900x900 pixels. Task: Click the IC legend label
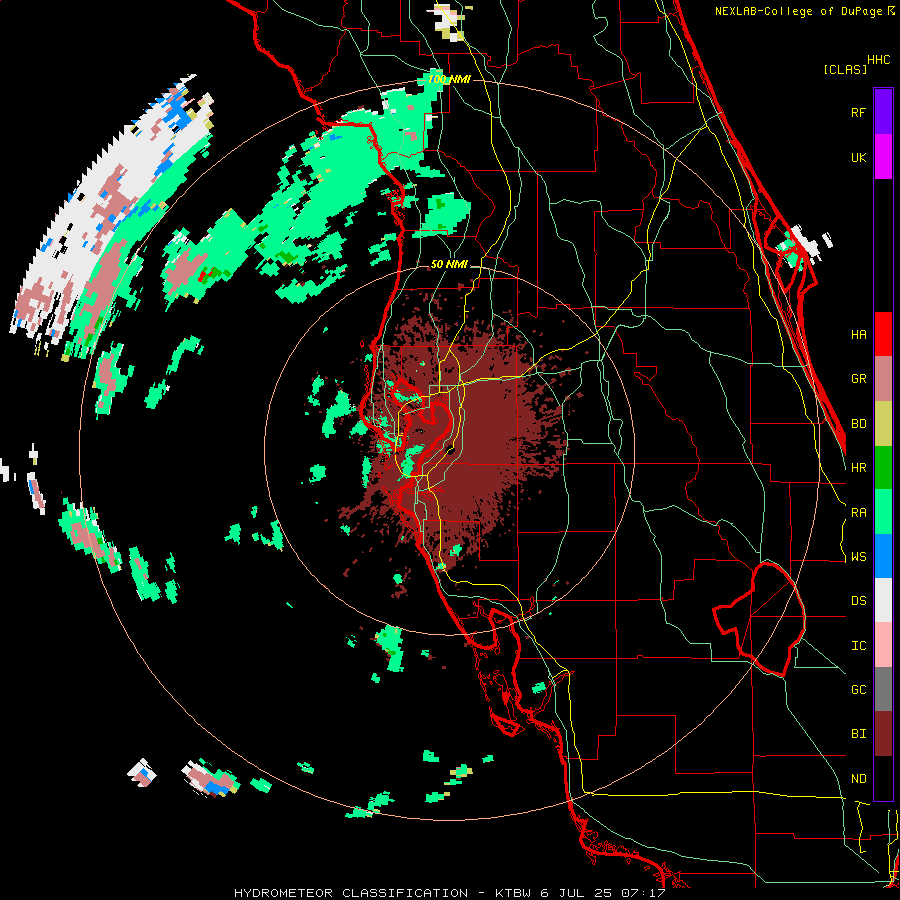click(x=858, y=646)
